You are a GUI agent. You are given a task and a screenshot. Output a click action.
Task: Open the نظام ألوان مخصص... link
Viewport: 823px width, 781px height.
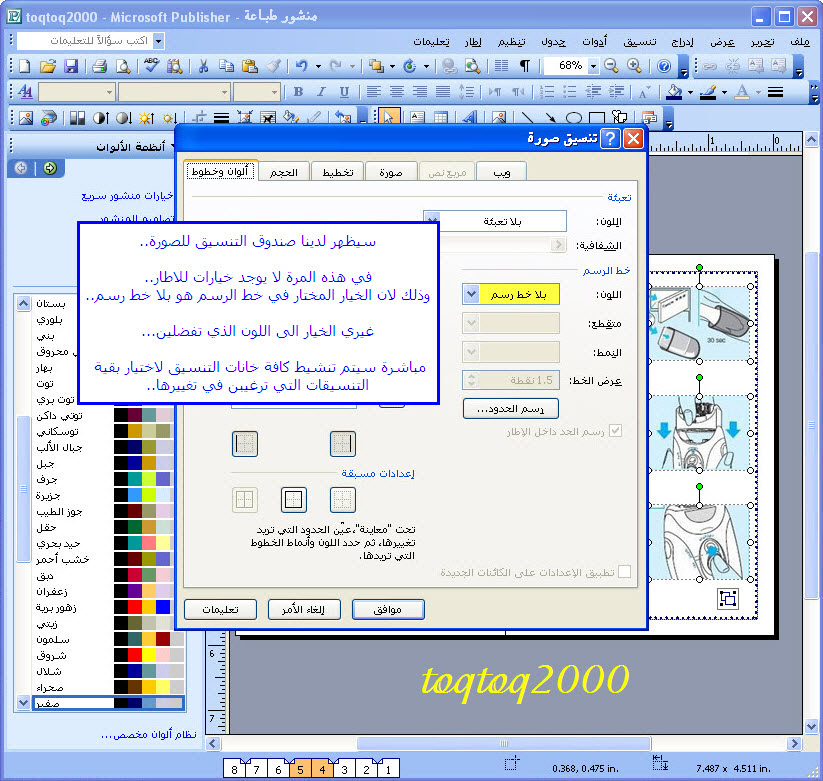(x=149, y=735)
